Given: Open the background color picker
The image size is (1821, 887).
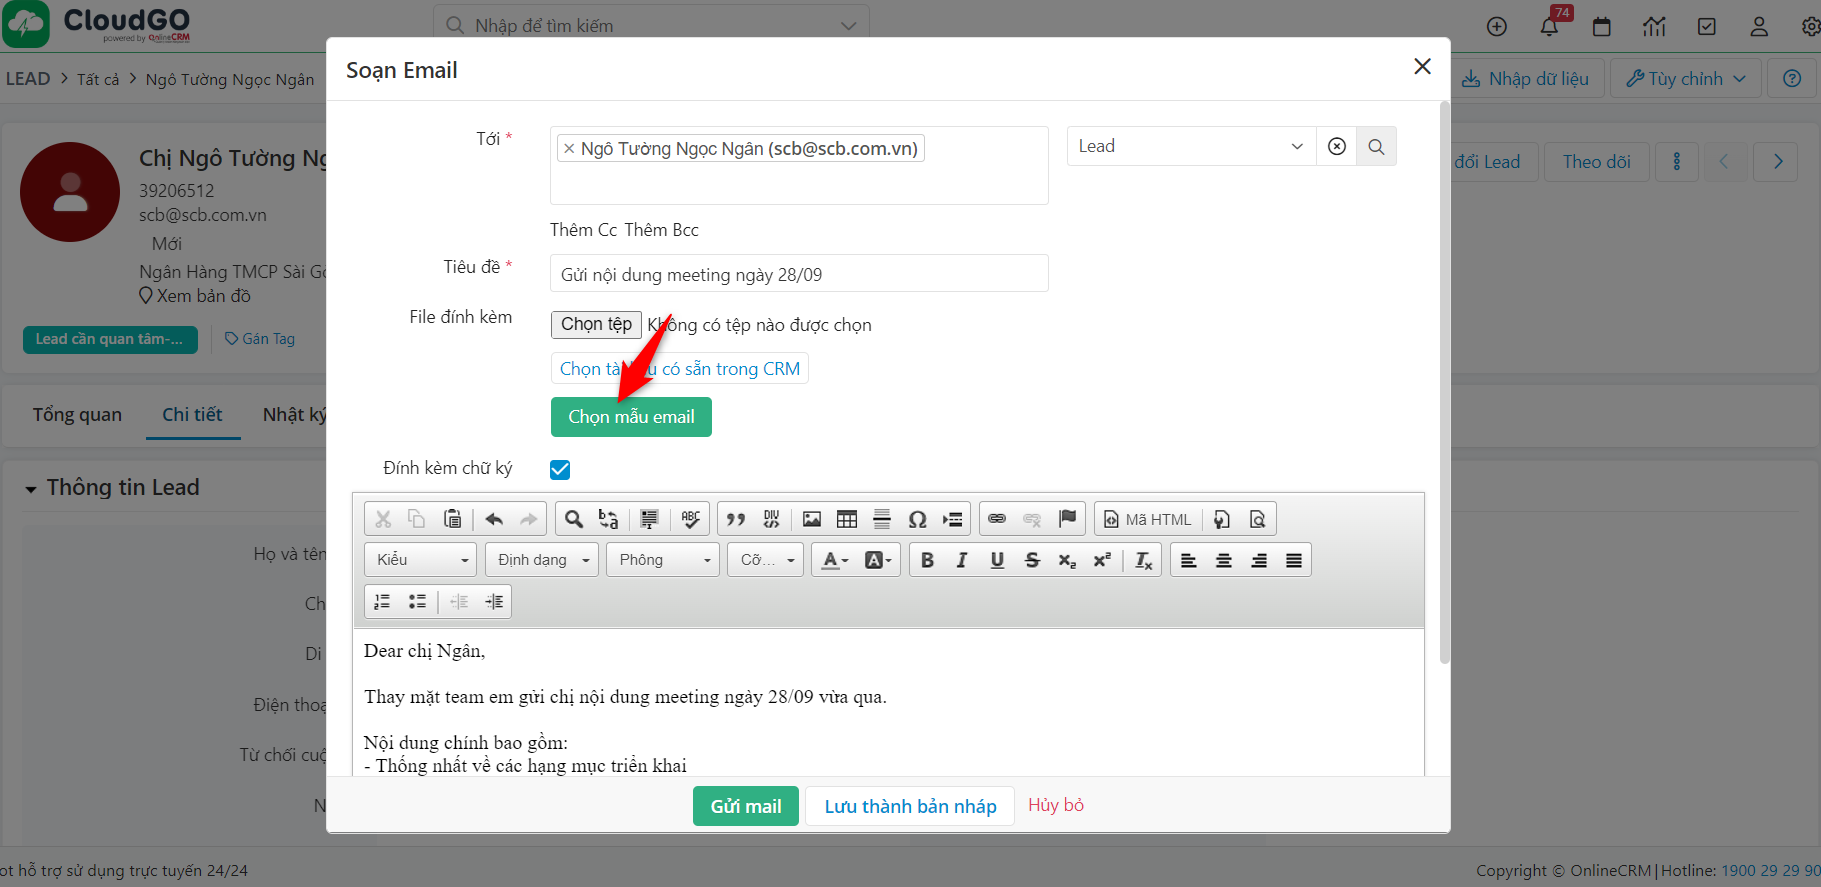Looking at the screenshot, I should [877, 560].
